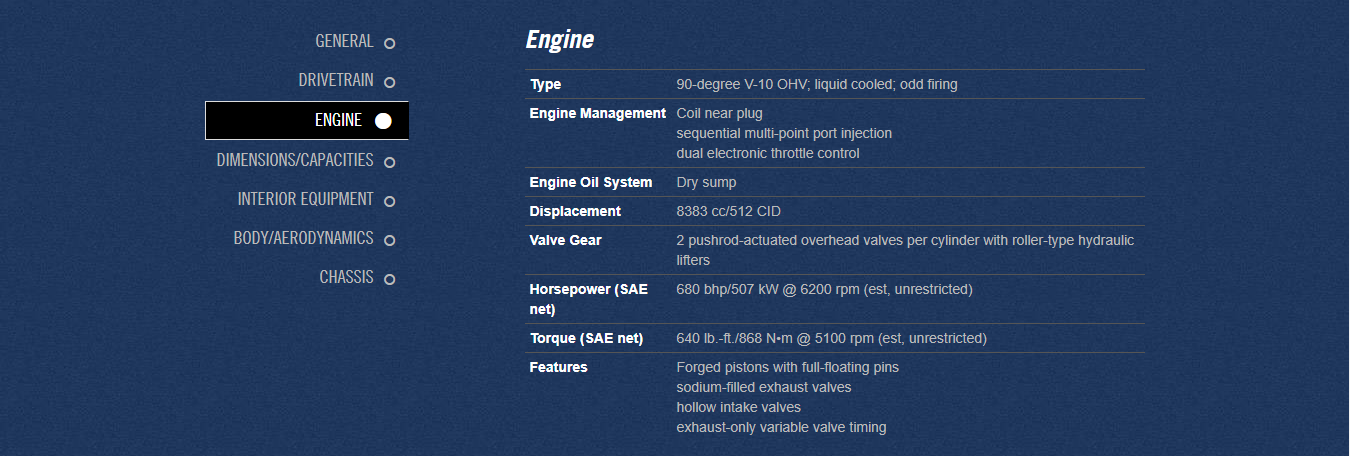Click the circle bullet next to CHASSIS
Image resolution: width=1350 pixels, height=456 pixels.
(389, 279)
